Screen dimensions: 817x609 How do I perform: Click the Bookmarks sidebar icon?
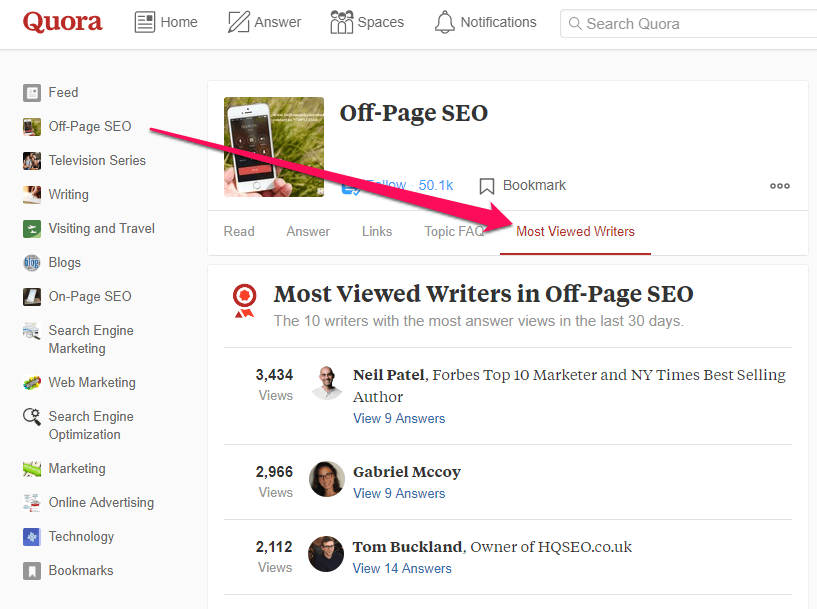32,570
